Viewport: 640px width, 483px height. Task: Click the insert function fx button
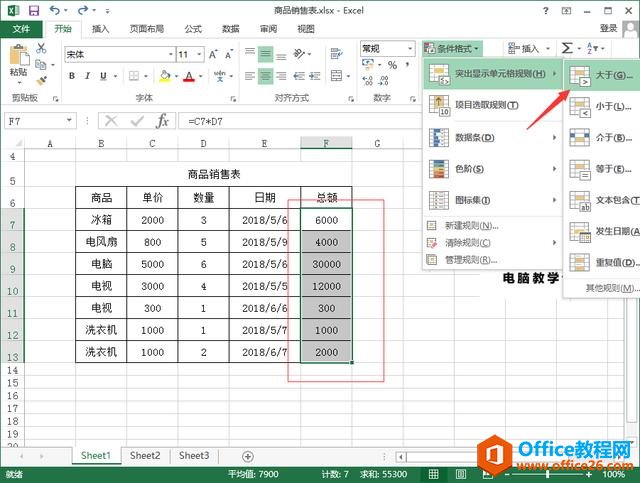[x=162, y=121]
